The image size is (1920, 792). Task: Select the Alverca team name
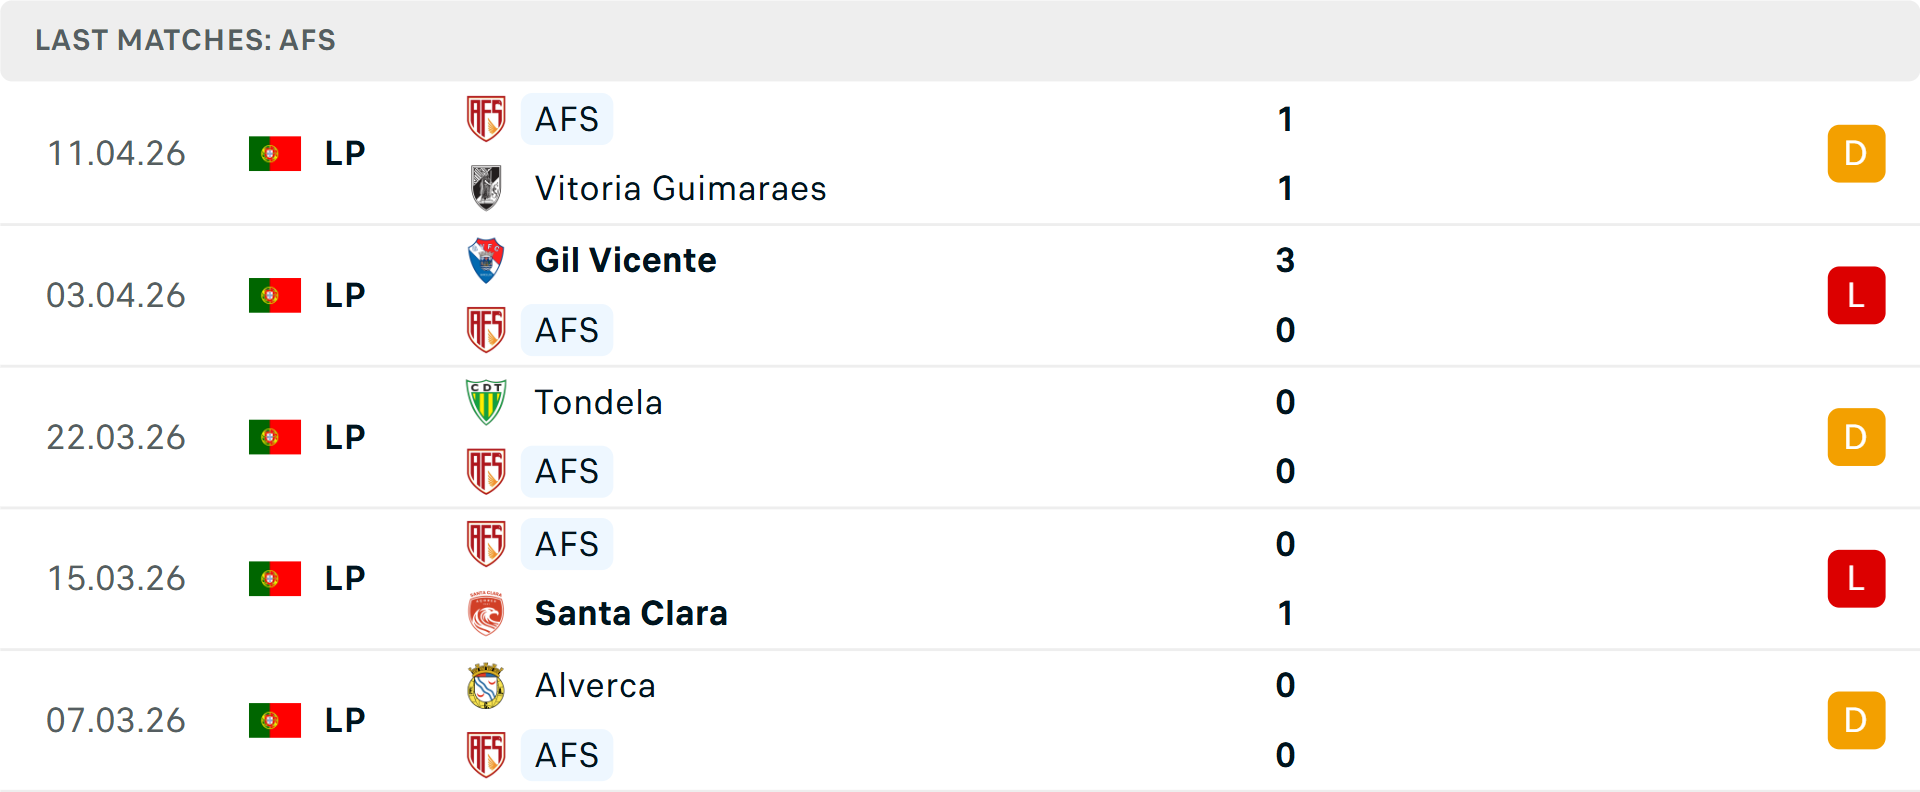click(x=595, y=686)
